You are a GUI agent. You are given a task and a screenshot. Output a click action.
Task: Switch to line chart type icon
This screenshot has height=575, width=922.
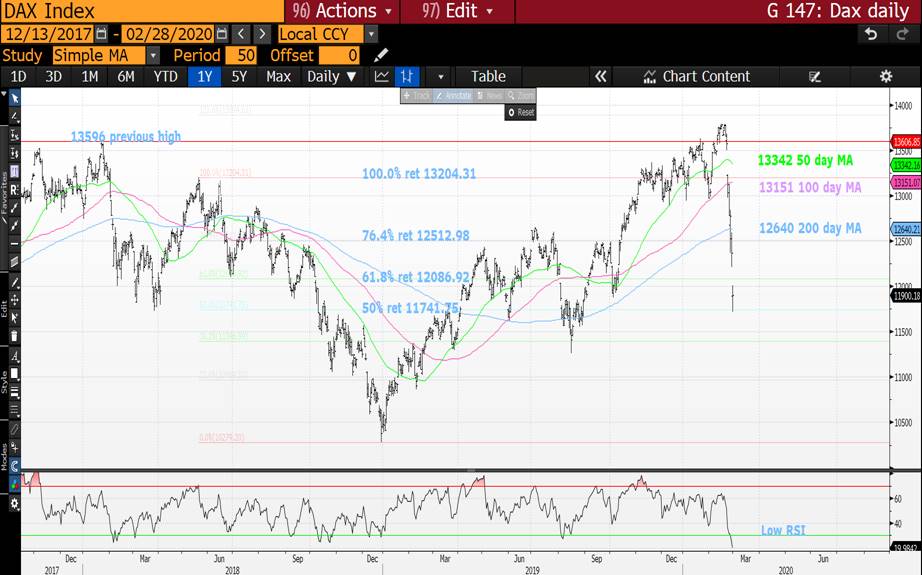pyautogui.click(x=382, y=76)
